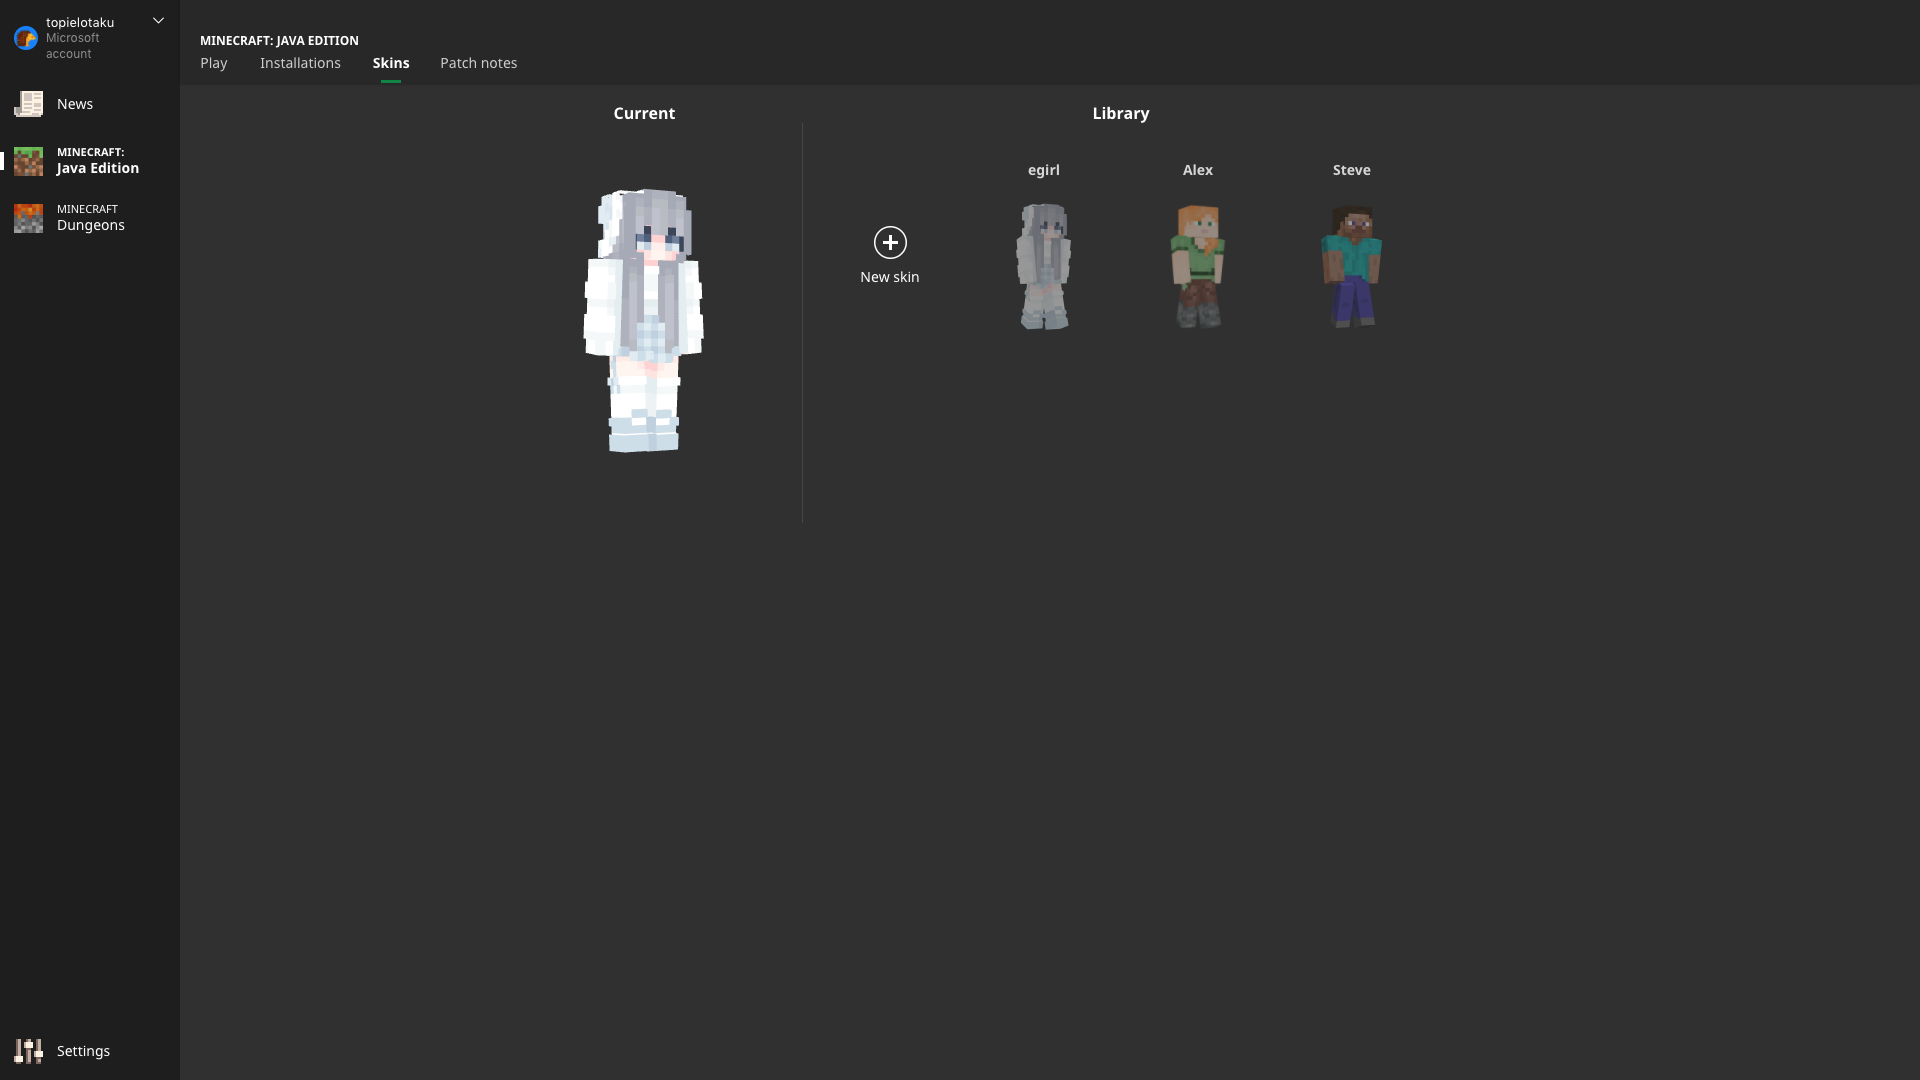Click the Minecraft Dungeons icon in the sidebar
The image size is (1920, 1080).
pos(28,218)
